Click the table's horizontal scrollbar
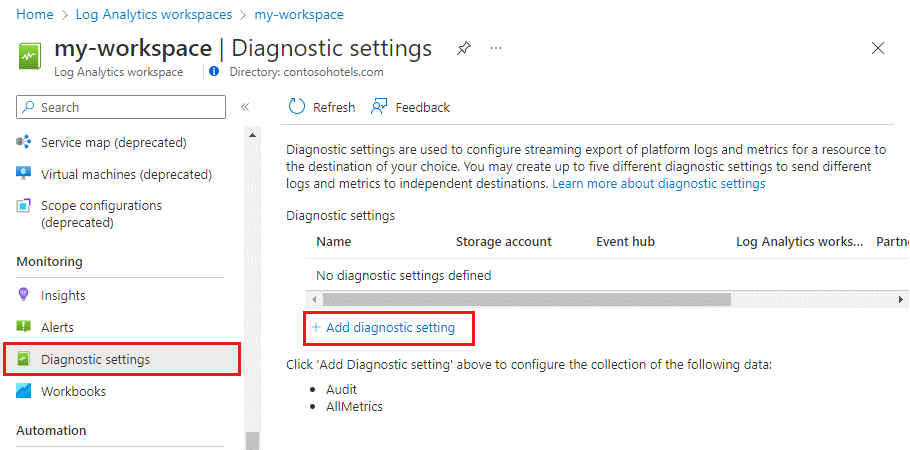The height and width of the screenshot is (450, 910). [x=526, y=299]
